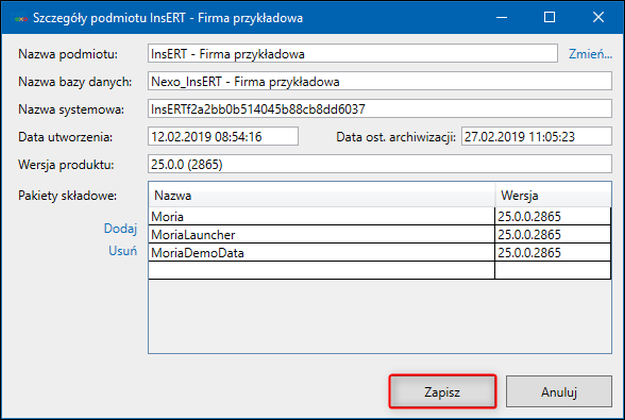
Task: Select the MoriaLauncher package row
Action: (x=321, y=234)
